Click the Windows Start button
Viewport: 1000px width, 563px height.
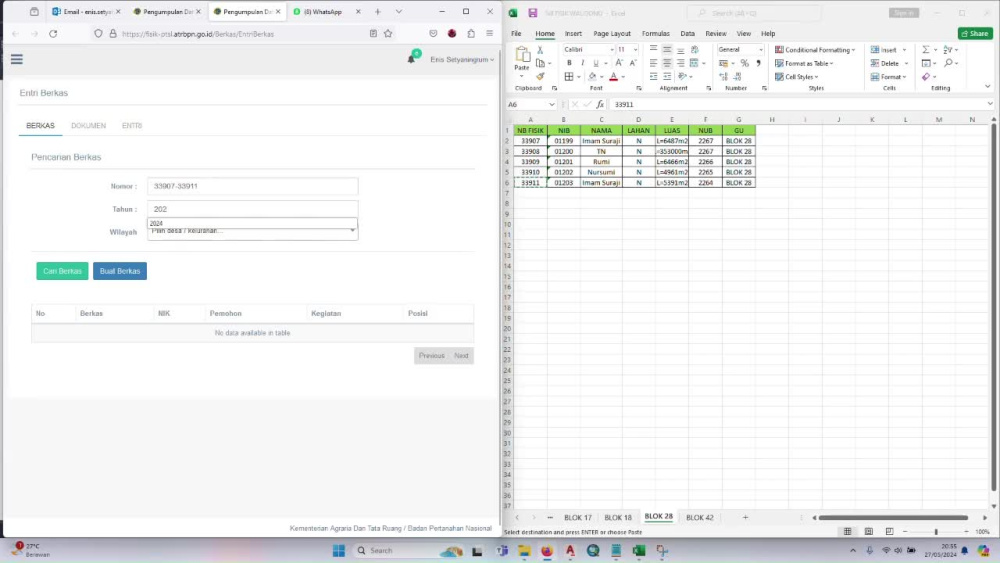click(339, 550)
